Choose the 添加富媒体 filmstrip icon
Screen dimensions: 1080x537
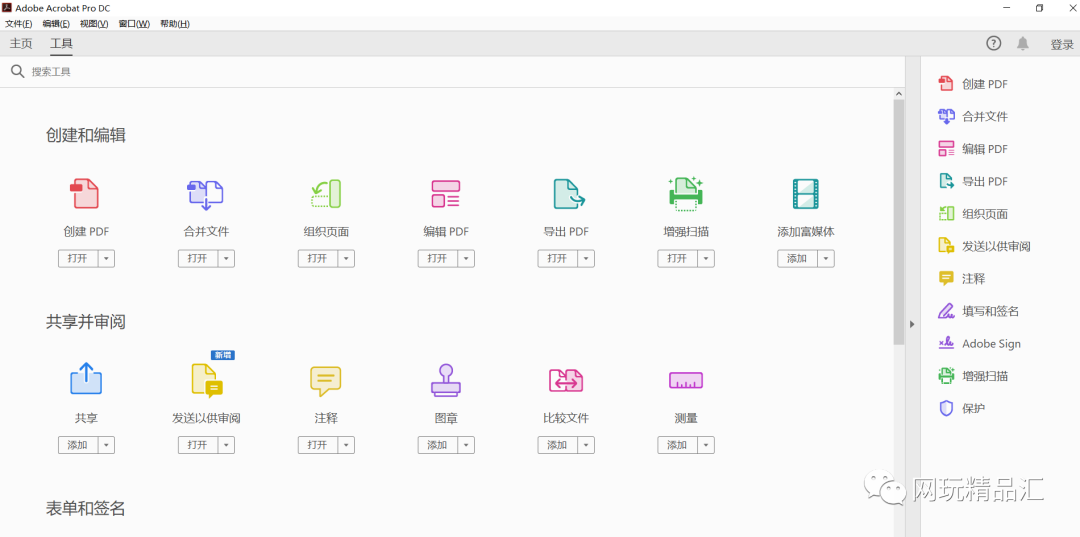(x=805, y=194)
